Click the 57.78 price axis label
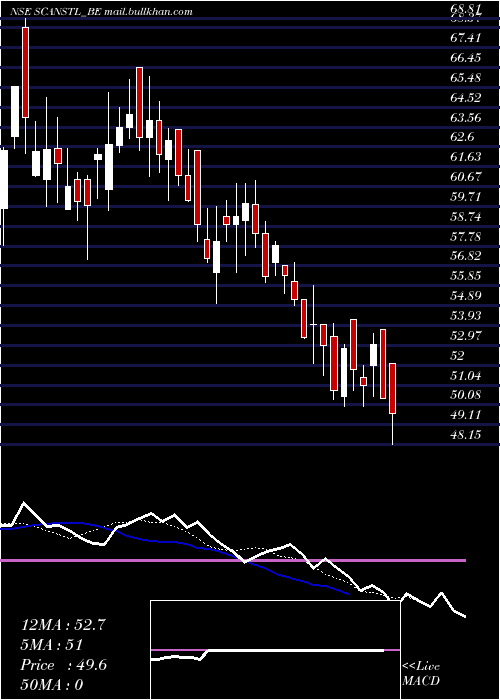Image resolution: width=500 pixels, height=700 pixels. 466,236
